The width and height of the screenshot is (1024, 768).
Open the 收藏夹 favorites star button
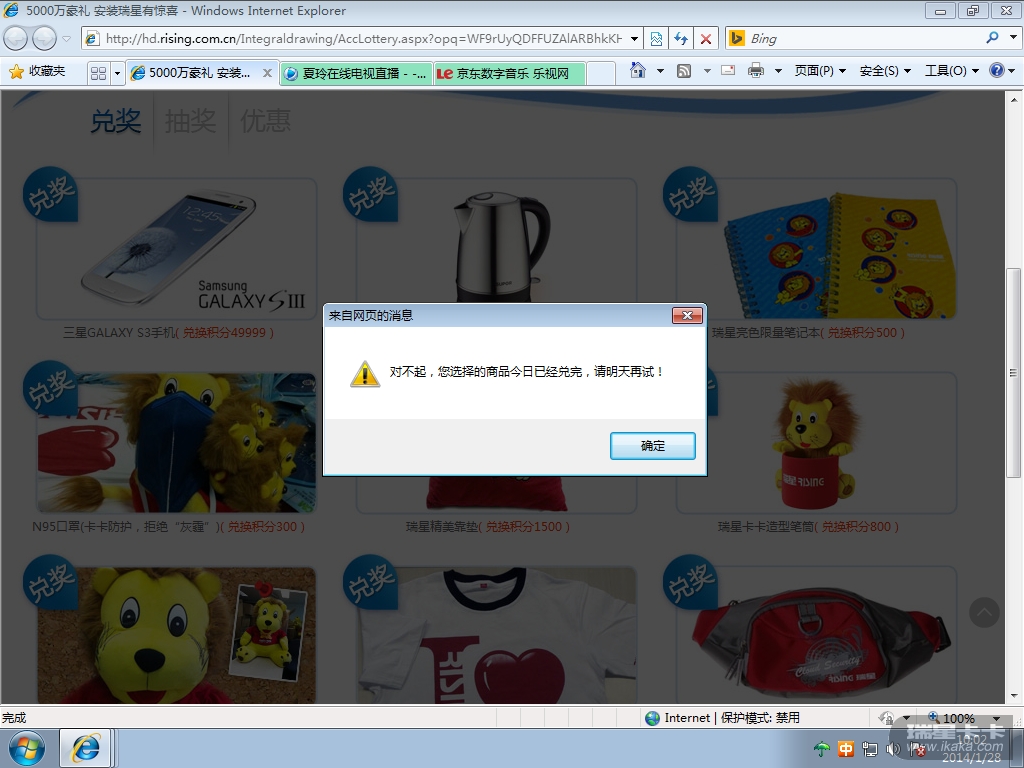37,71
